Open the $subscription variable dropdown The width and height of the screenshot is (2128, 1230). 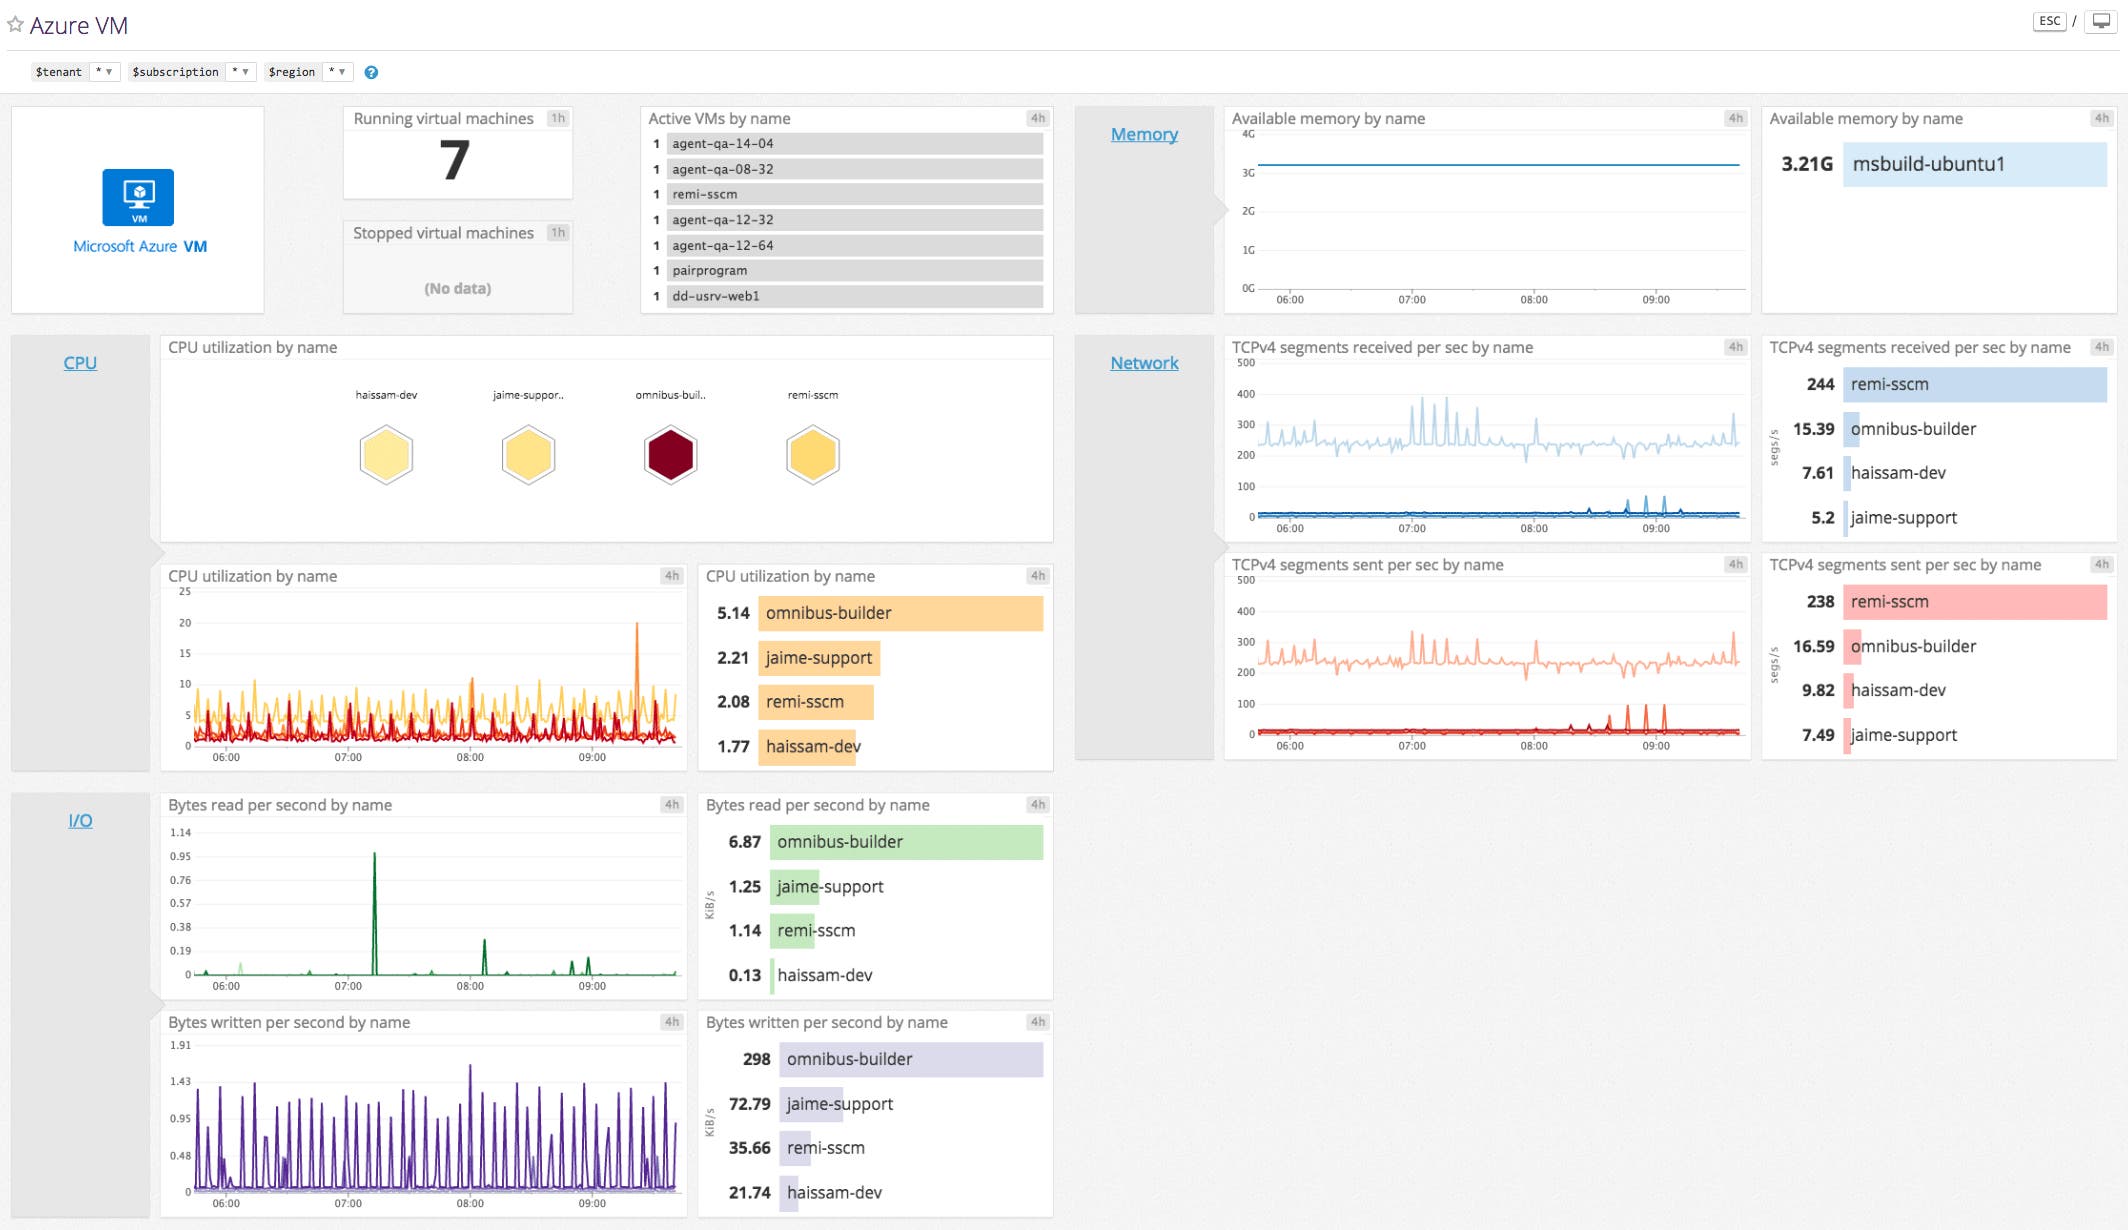pos(240,71)
